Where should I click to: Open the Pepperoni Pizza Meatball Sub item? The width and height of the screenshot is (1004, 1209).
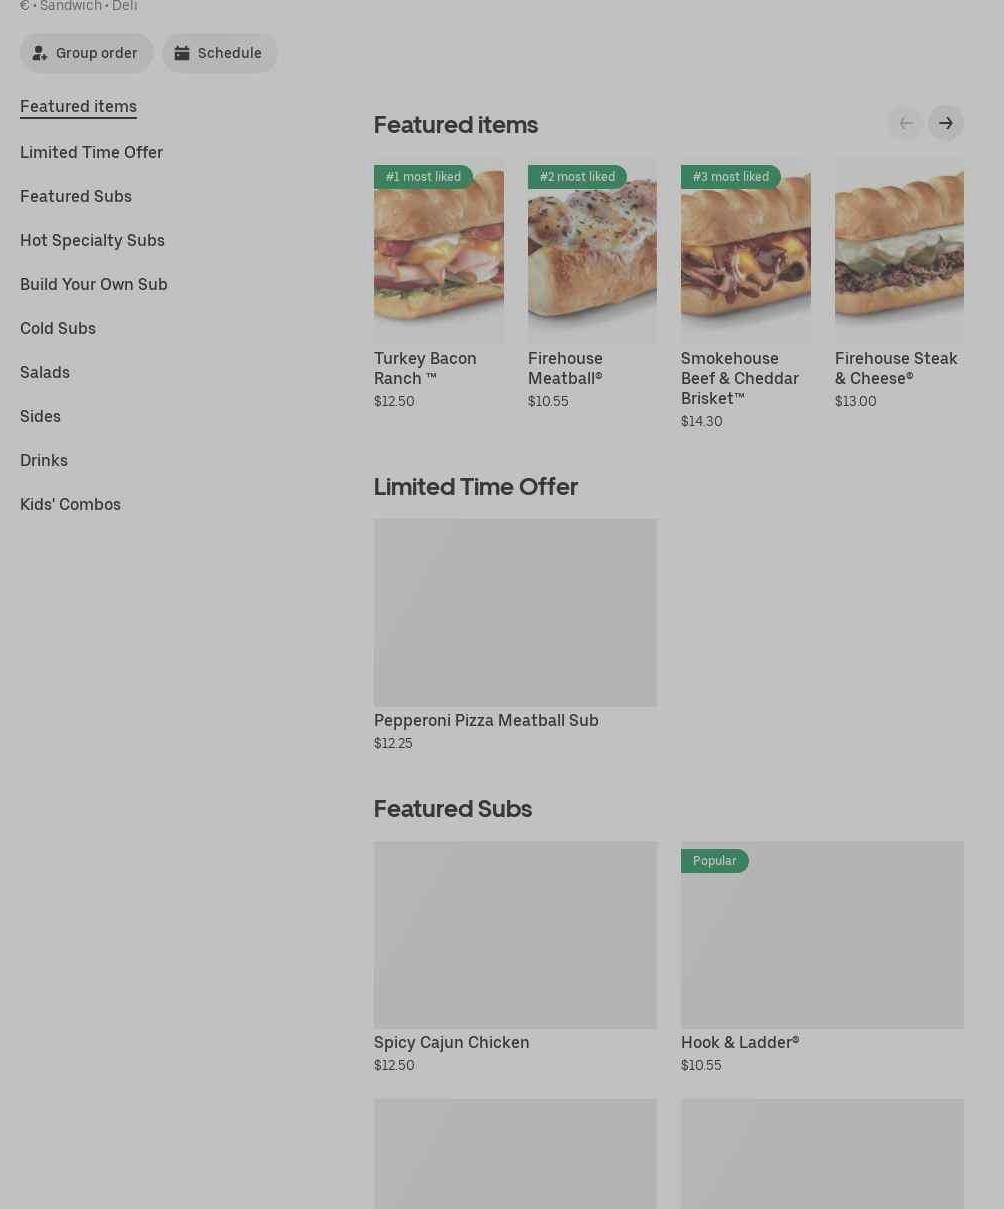point(515,613)
